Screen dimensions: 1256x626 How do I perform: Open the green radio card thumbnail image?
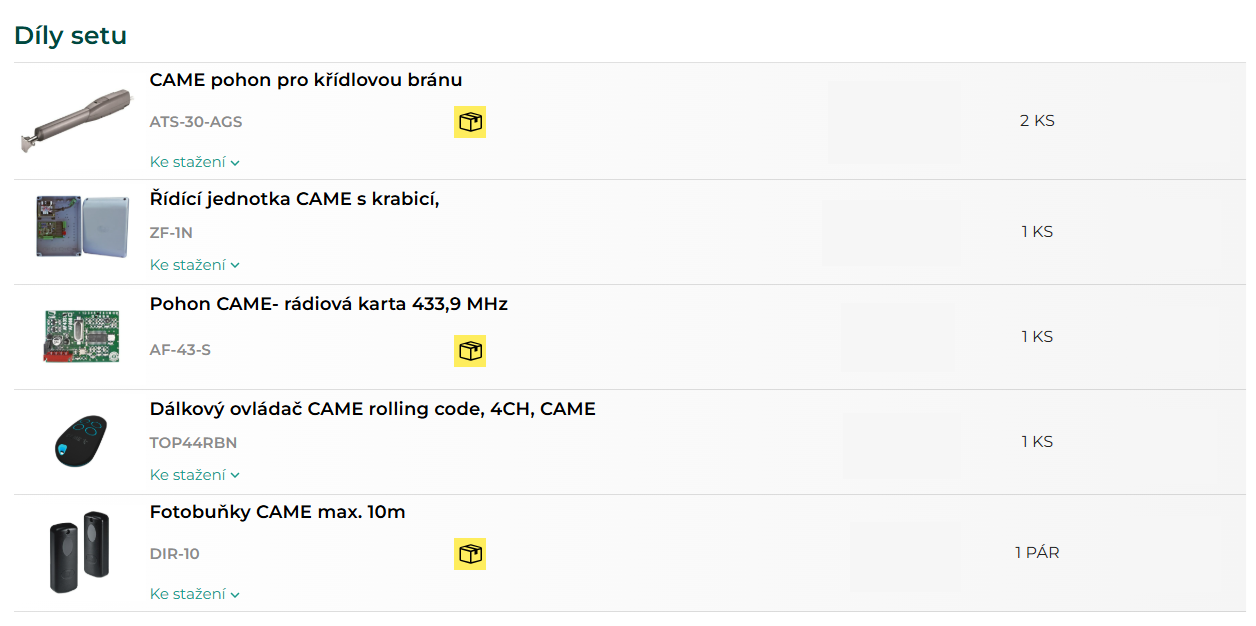click(81, 336)
